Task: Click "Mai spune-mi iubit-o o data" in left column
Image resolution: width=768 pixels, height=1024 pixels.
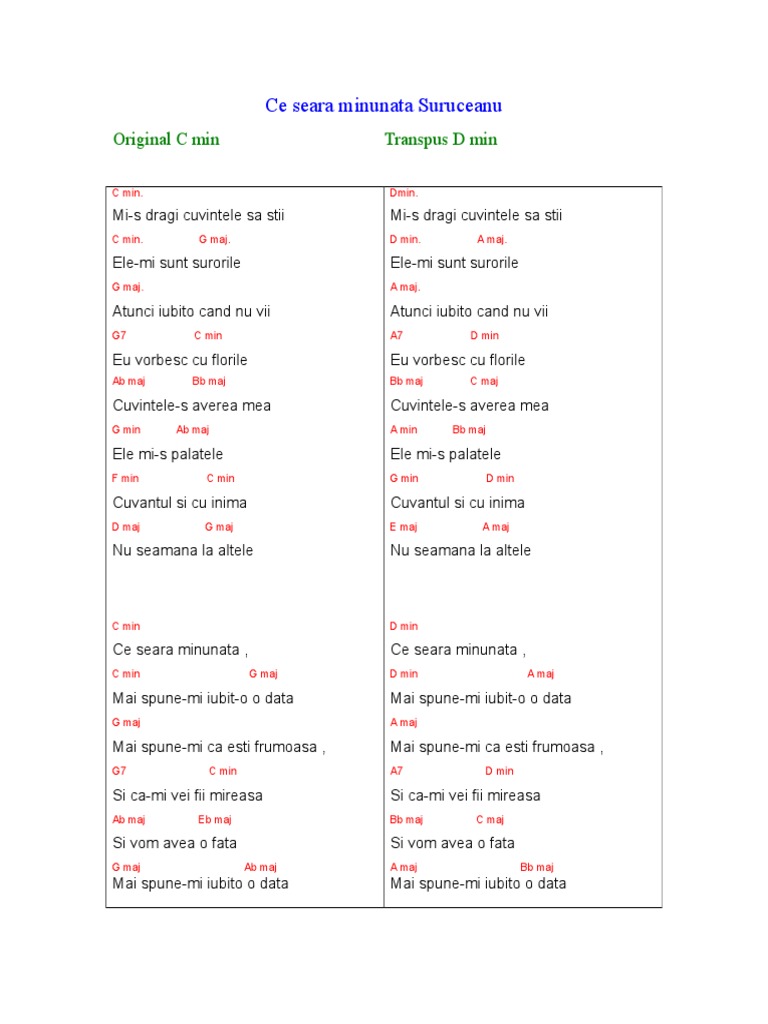Action: pos(203,698)
